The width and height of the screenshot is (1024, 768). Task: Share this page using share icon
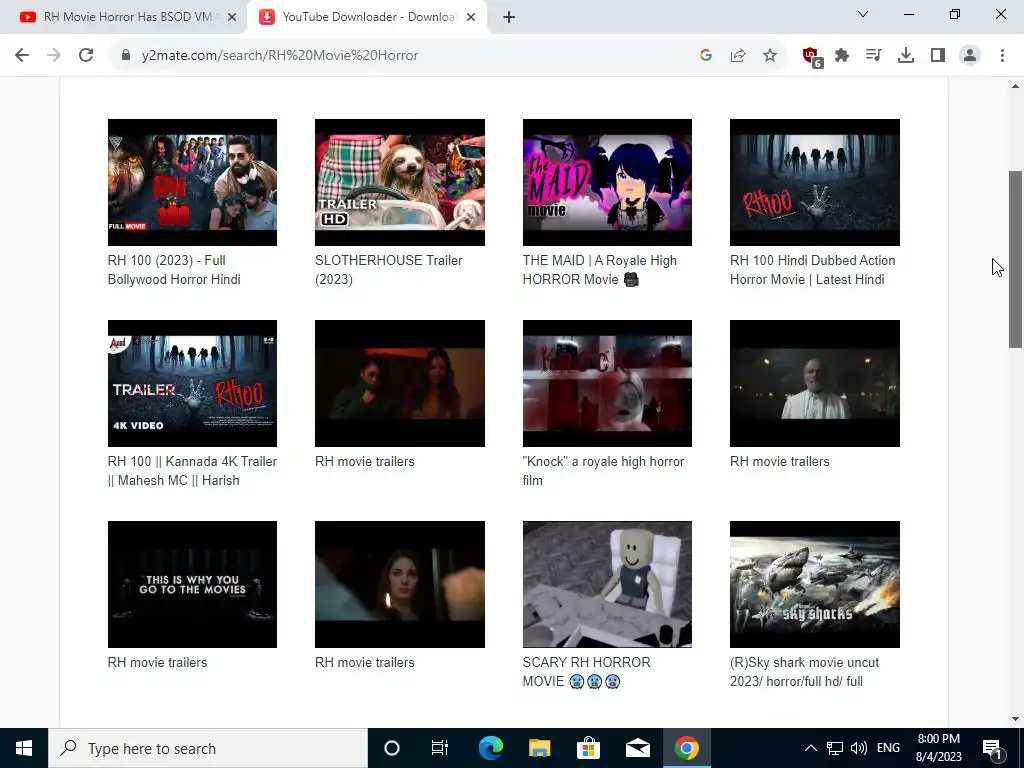pos(738,55)
